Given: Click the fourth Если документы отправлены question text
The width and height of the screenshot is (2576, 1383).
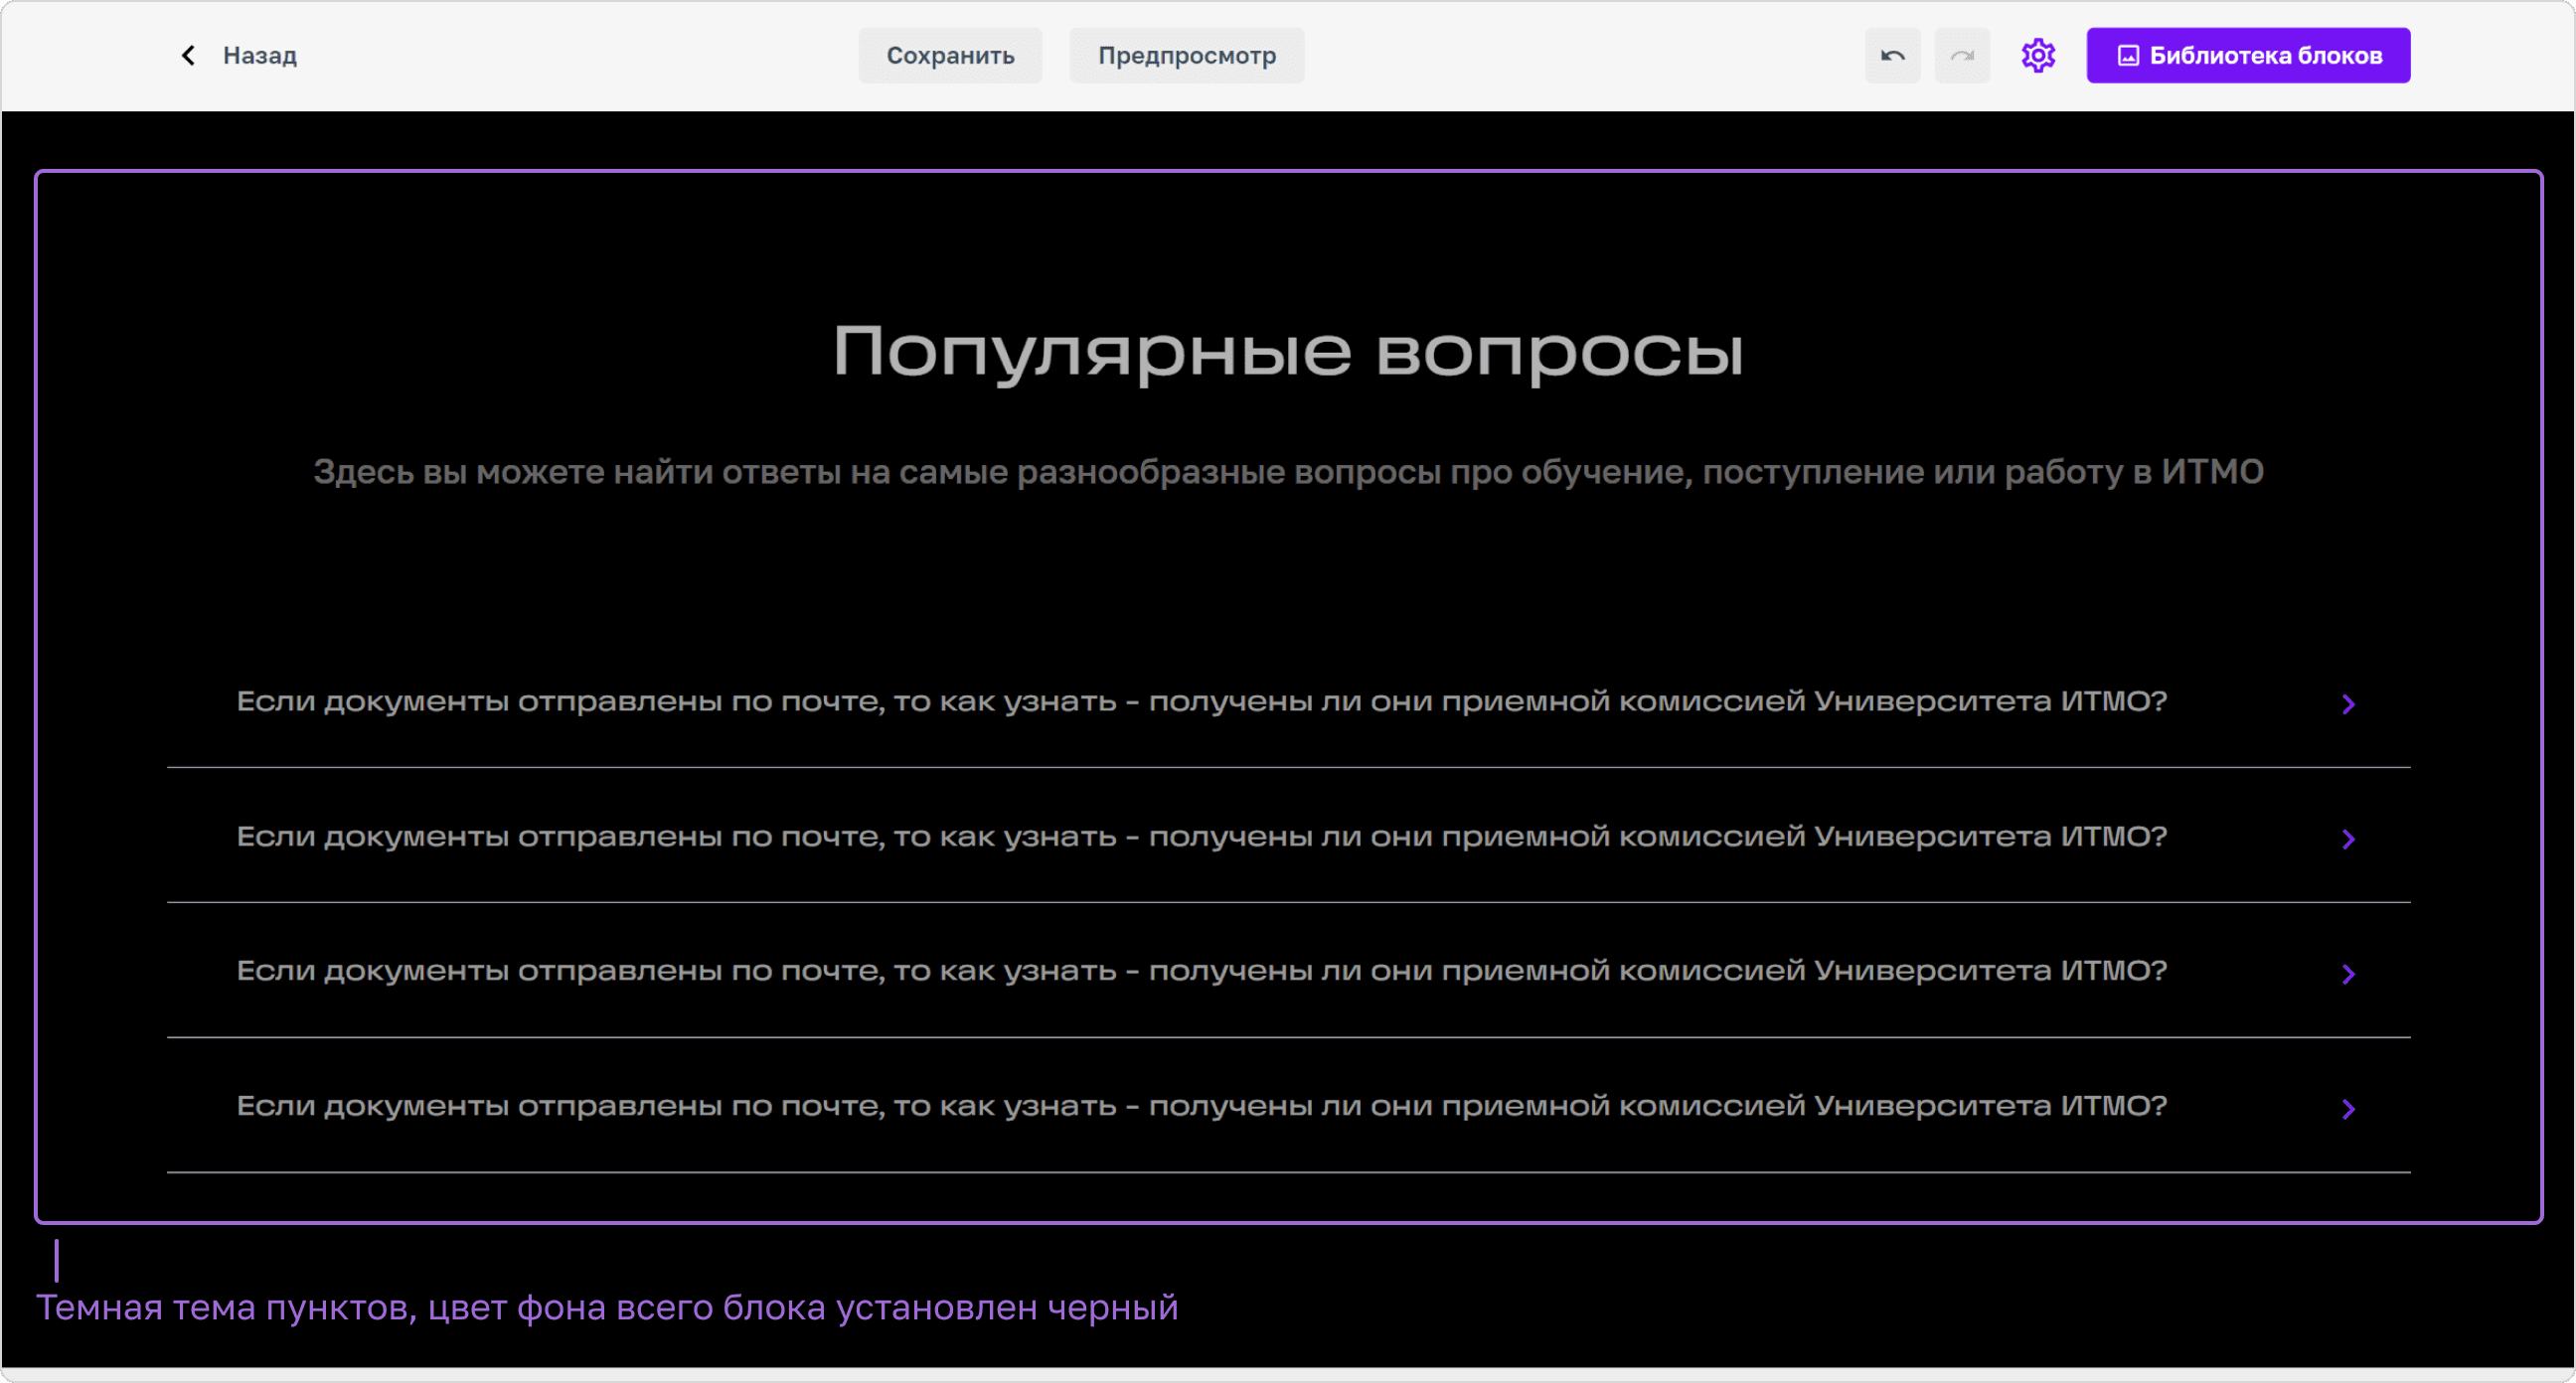Looking at the screenshot, I should point(1202,1107).
